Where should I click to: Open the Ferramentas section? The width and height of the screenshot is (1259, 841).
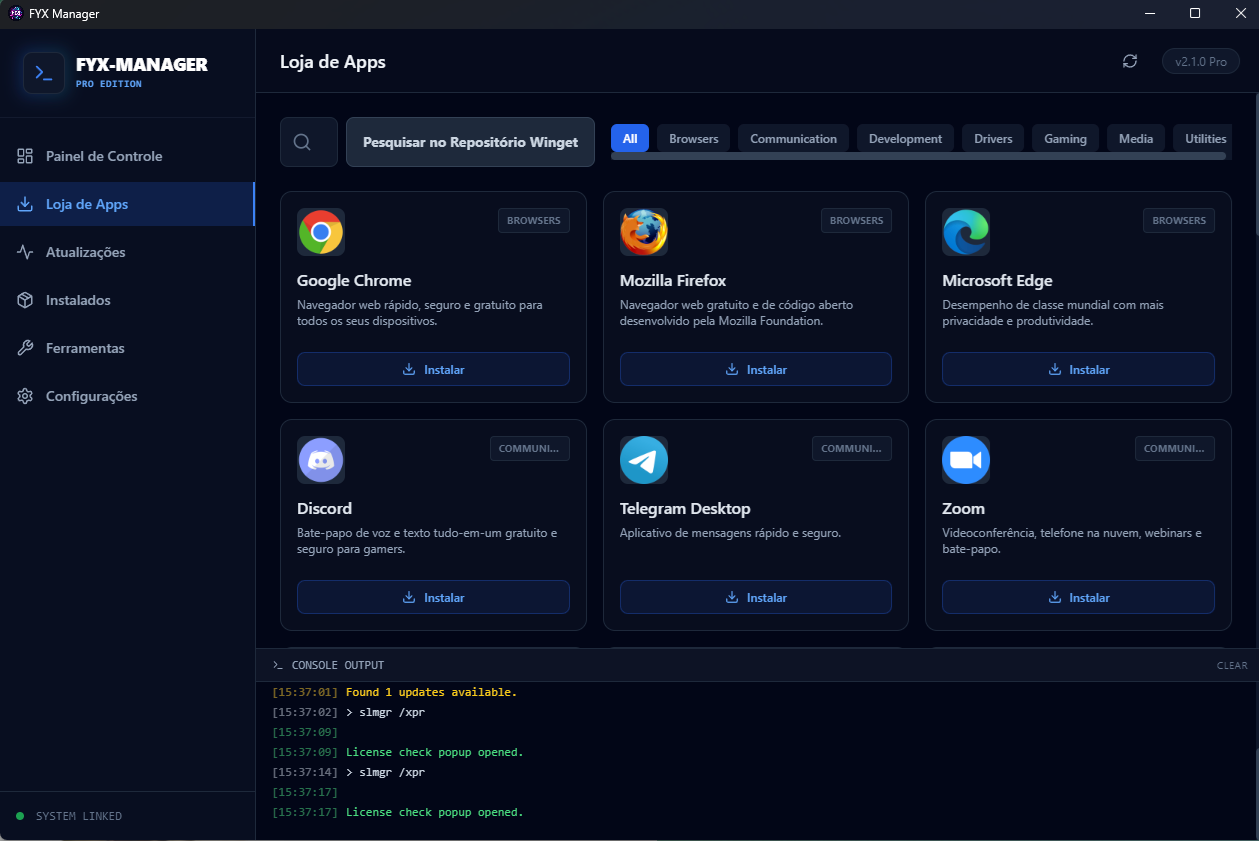(x=84, y=348)
